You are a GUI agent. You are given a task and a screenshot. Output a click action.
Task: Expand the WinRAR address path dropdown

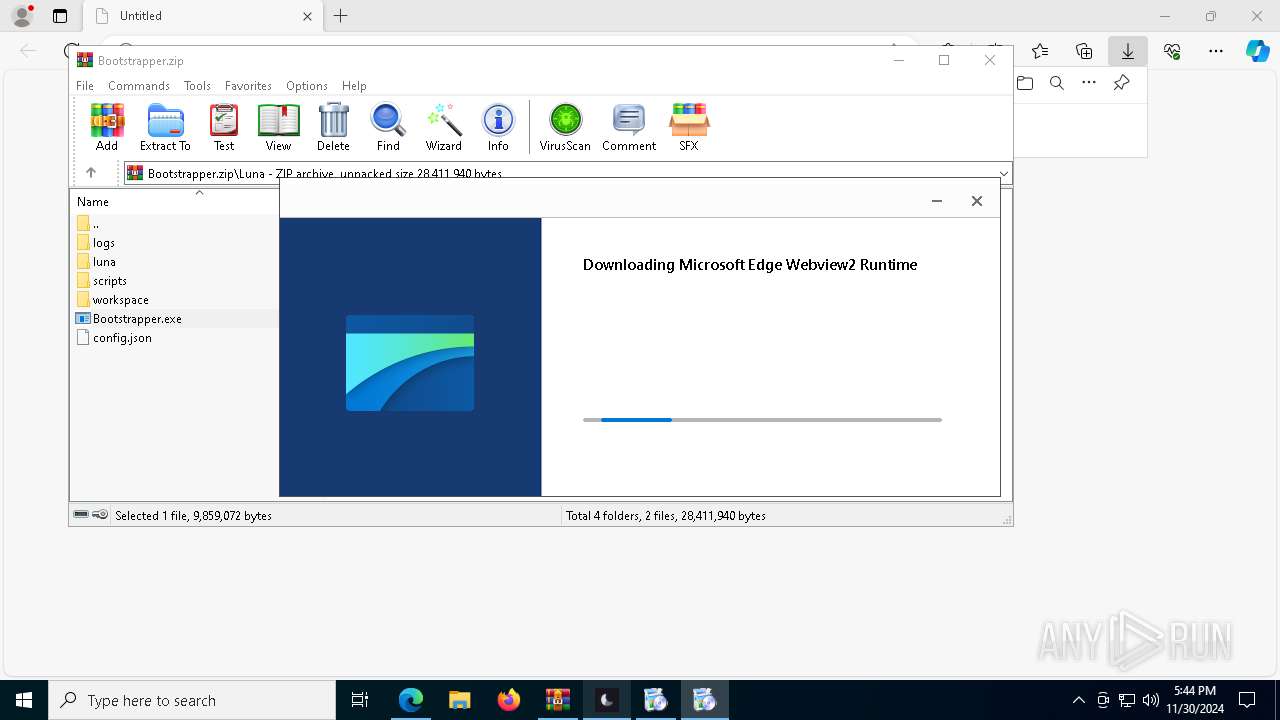(x=1003, y=174)
